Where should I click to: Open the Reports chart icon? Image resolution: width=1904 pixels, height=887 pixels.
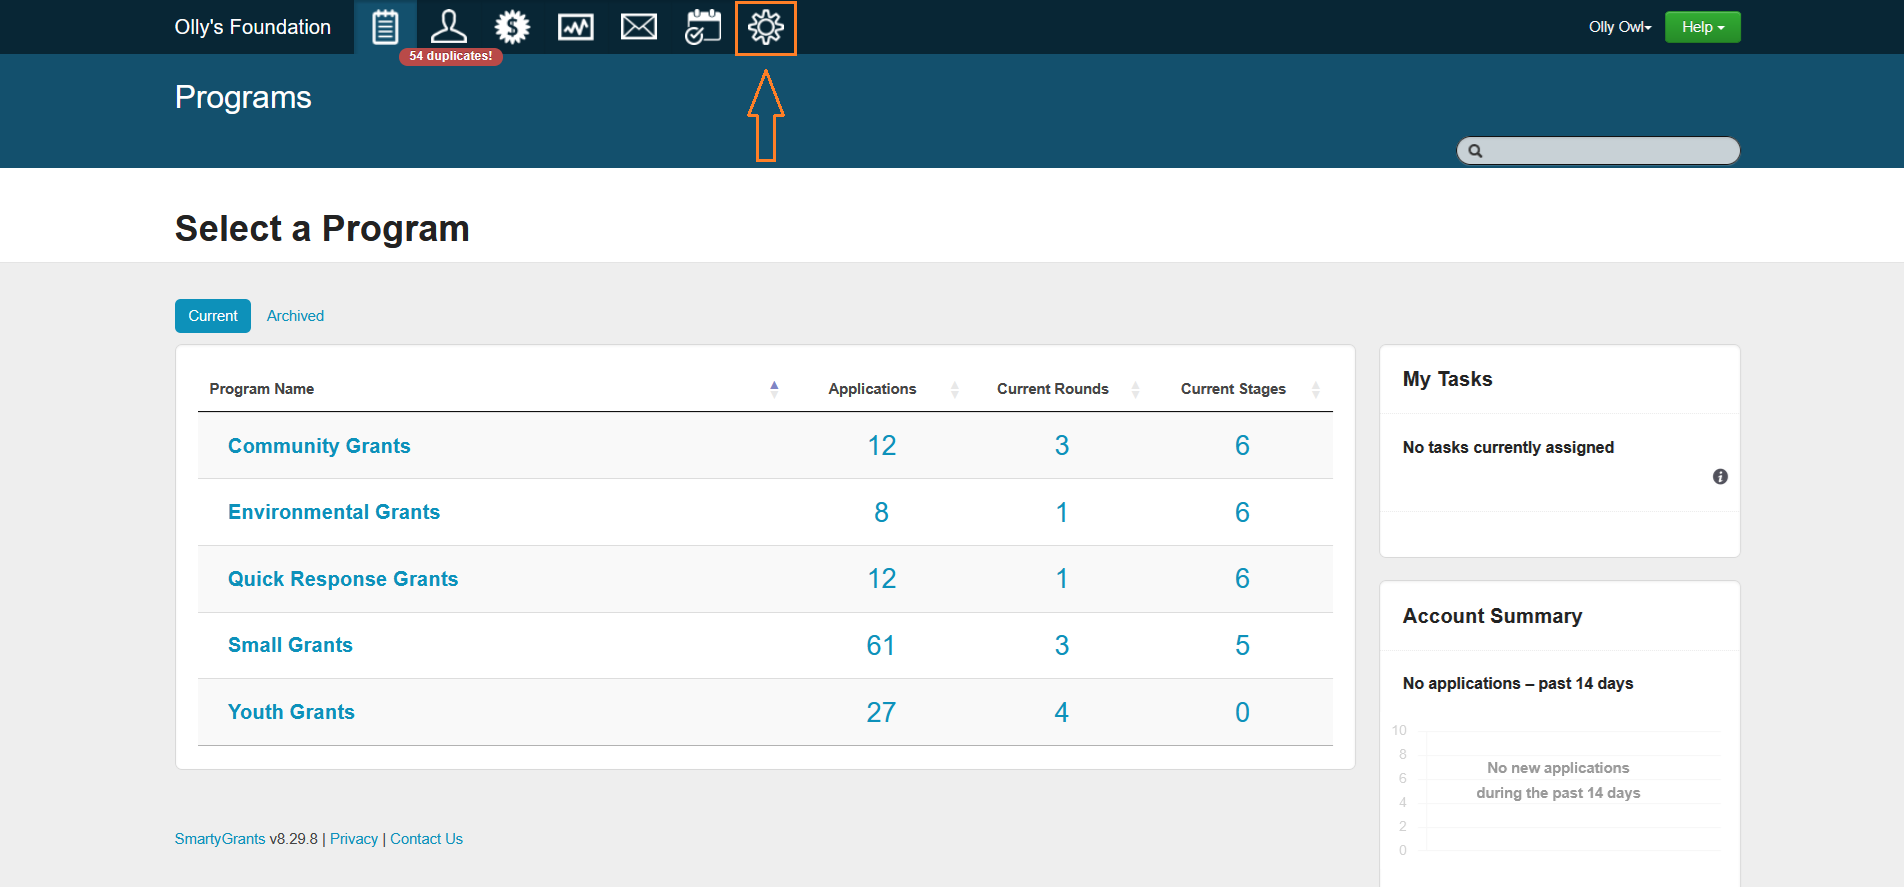pos(575,27)
